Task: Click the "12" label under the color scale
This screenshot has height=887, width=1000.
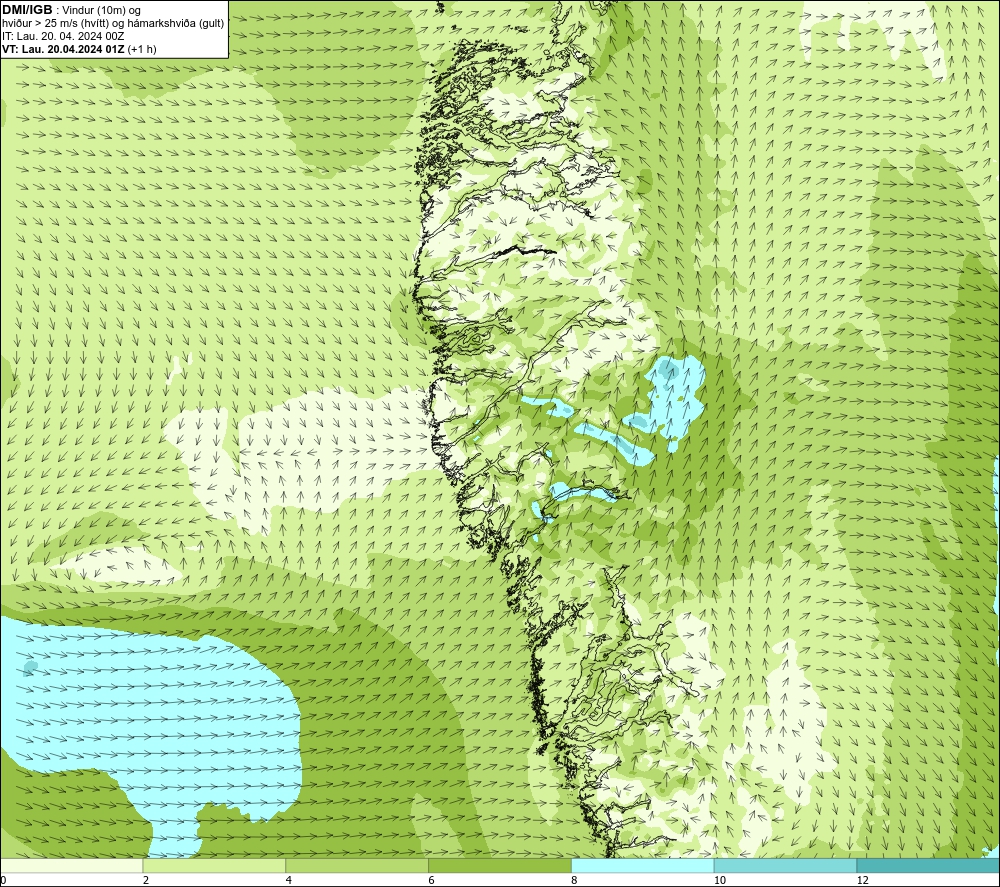Action: click(863, 881)
